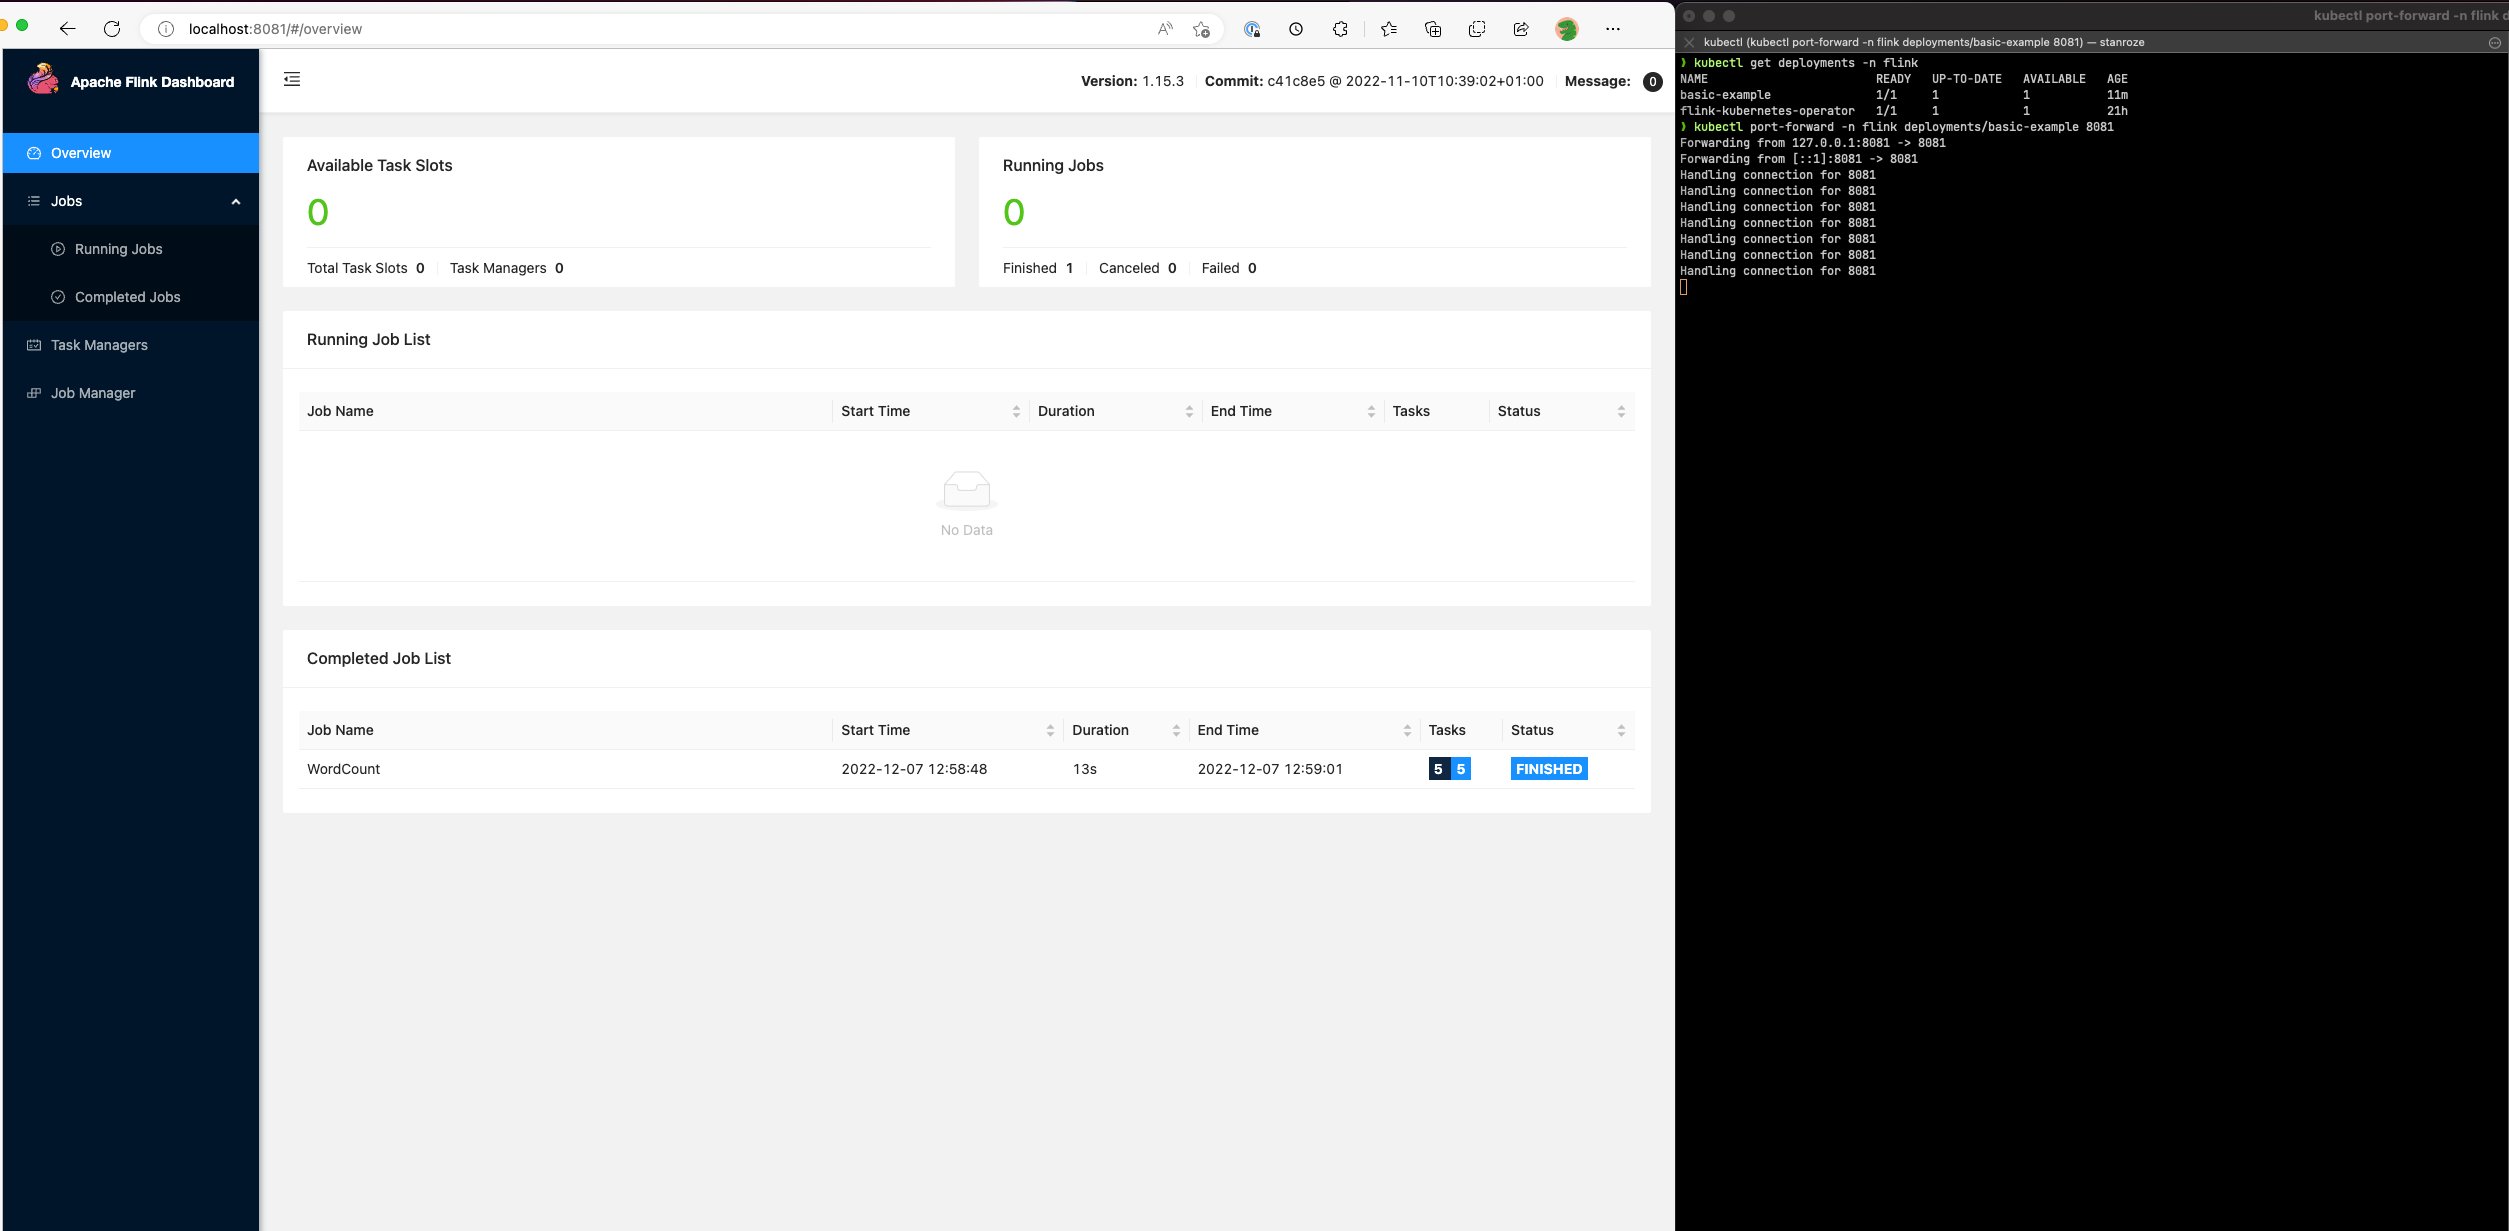
Task: Click the Completed Jobs sidebar icon
Action: tap(54, 296)
